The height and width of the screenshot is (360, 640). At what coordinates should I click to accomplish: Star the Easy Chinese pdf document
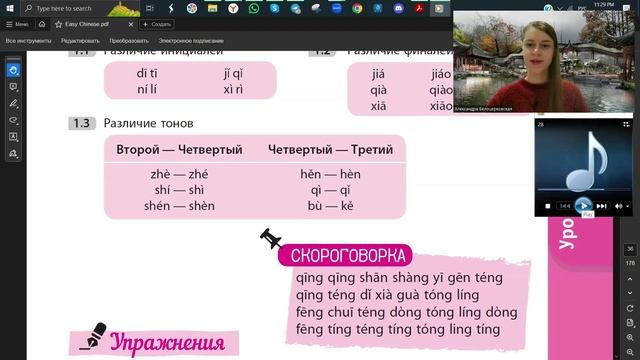(x=58, y=24)
